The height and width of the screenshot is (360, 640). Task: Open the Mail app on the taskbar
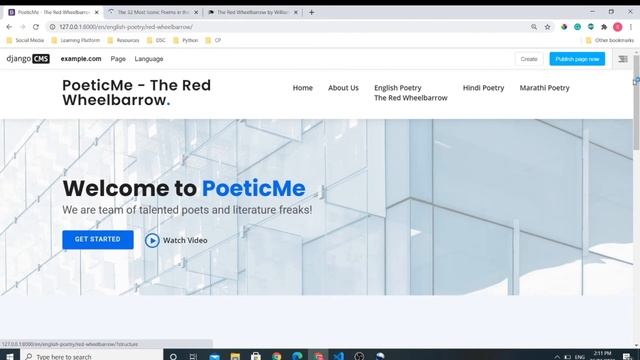[214, 356]
